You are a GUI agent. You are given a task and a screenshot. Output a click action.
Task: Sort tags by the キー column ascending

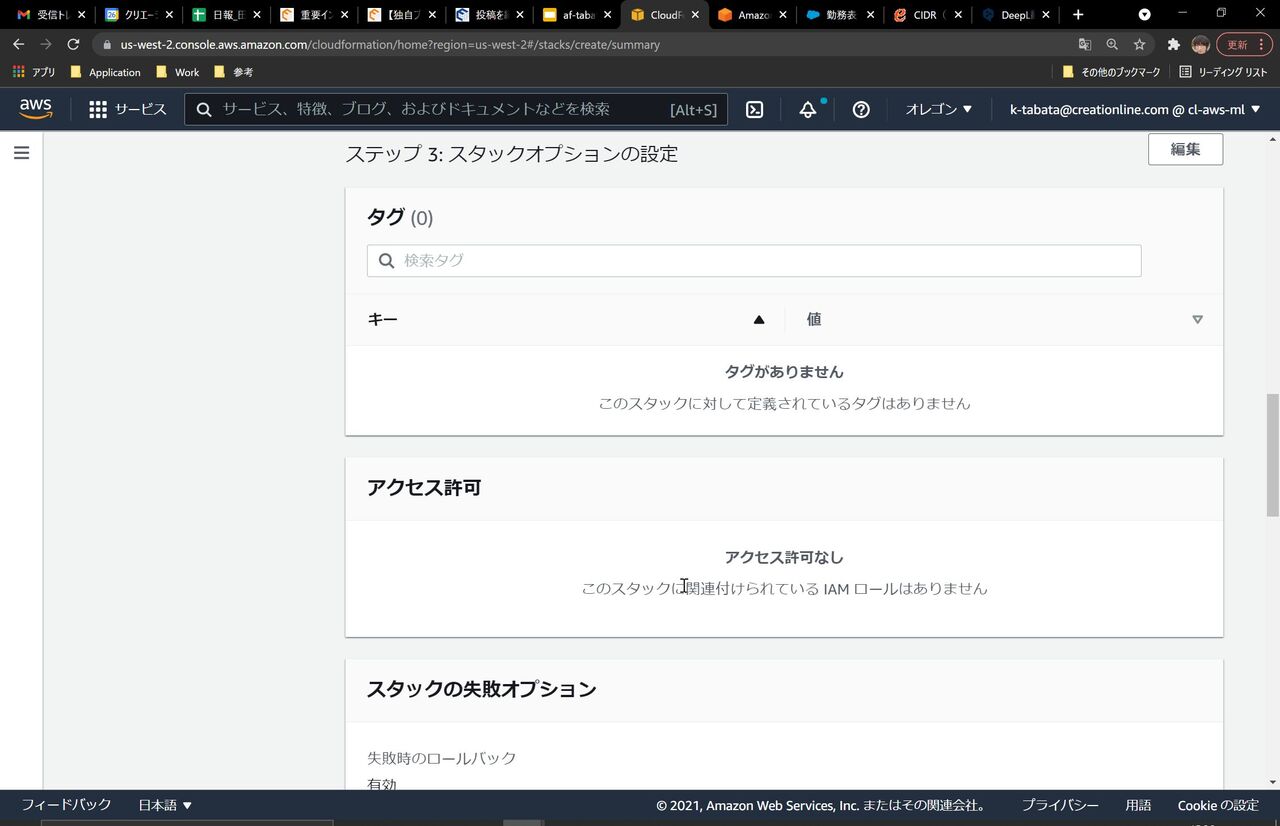(758, 320)
